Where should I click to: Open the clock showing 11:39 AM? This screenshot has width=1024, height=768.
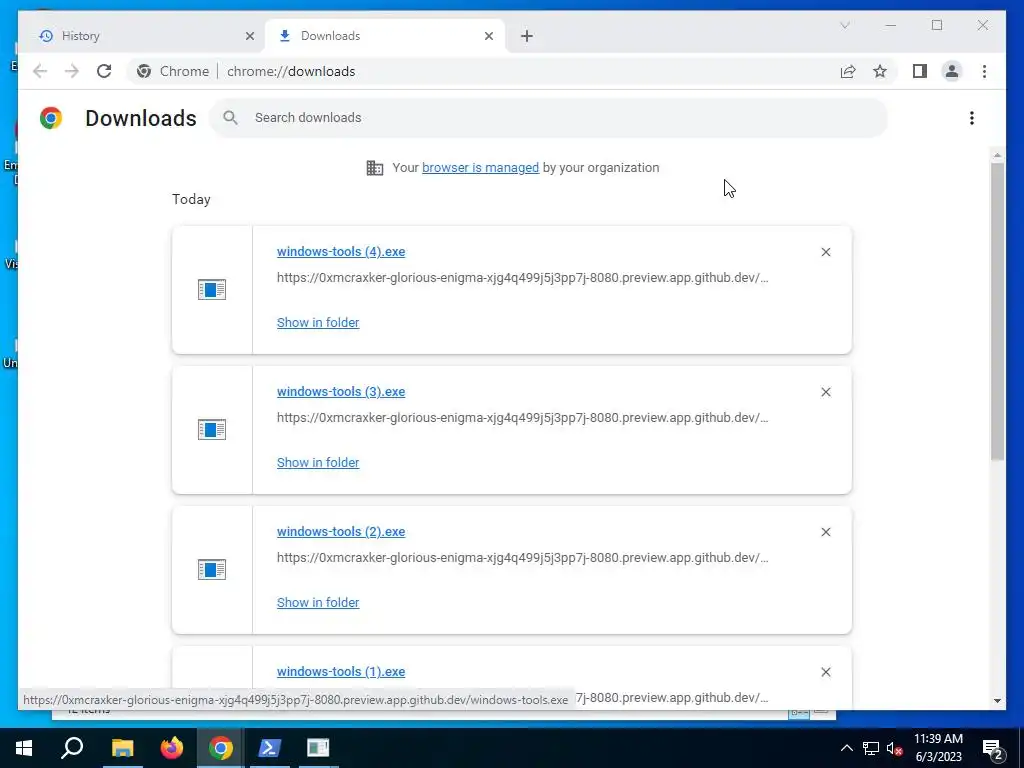(938, 748)
